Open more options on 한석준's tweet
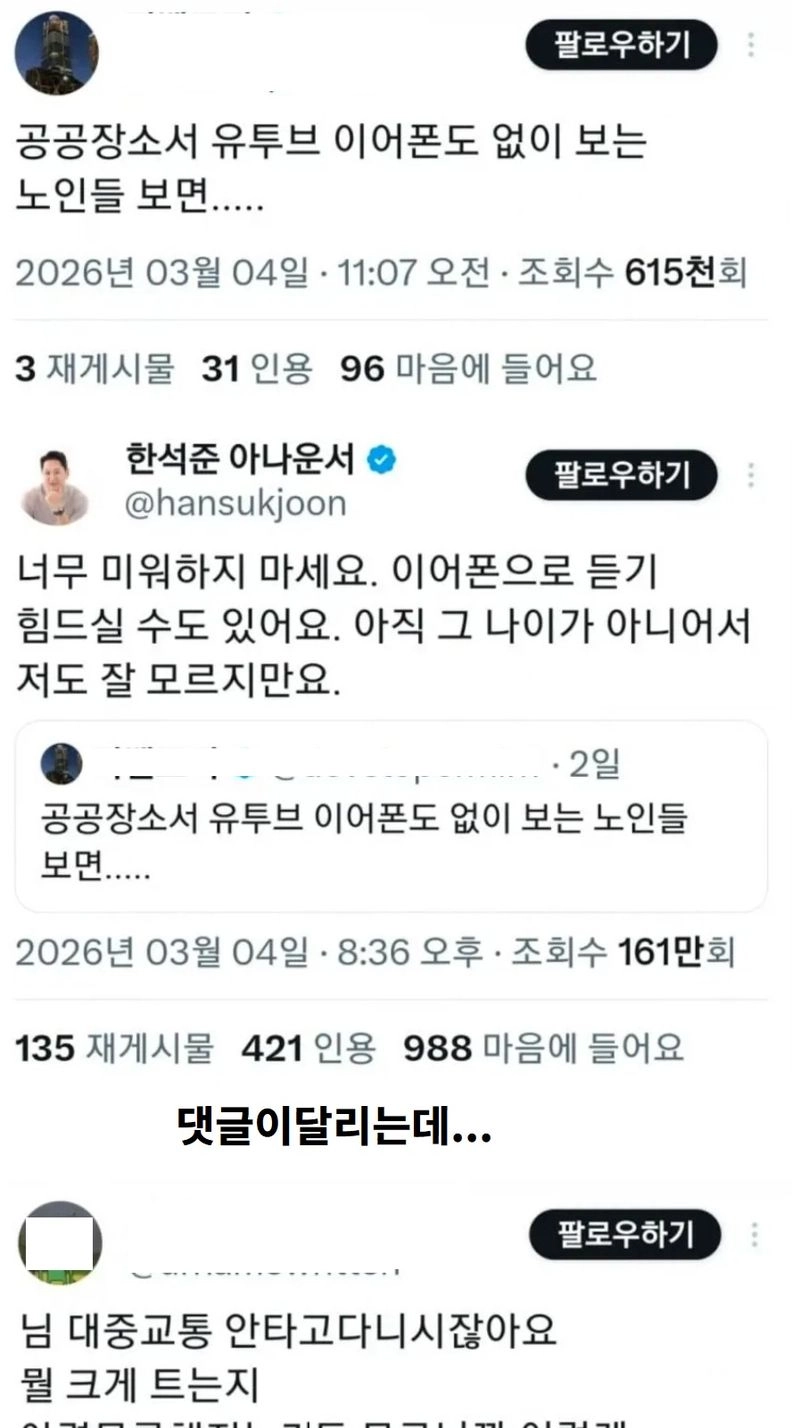Image resolution: width=800 pixels, height=1428 pixels. (x=752, y=475)
